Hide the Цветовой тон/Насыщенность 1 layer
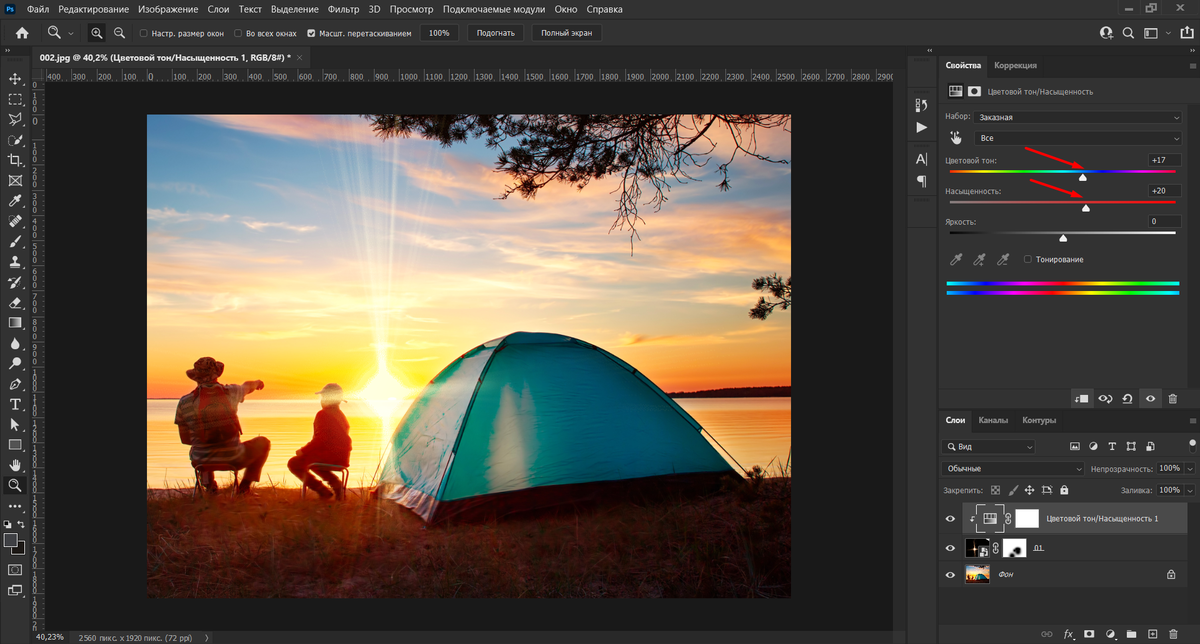 [x=950, y=519]
